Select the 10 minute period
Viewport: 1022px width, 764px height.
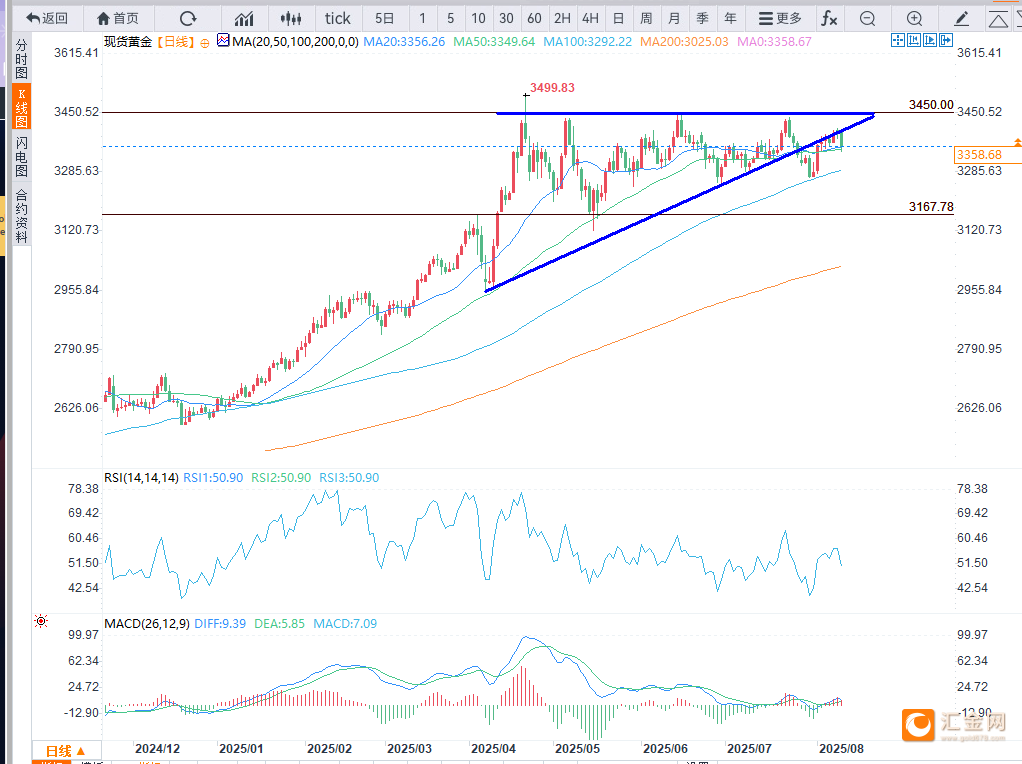(478, 18)
